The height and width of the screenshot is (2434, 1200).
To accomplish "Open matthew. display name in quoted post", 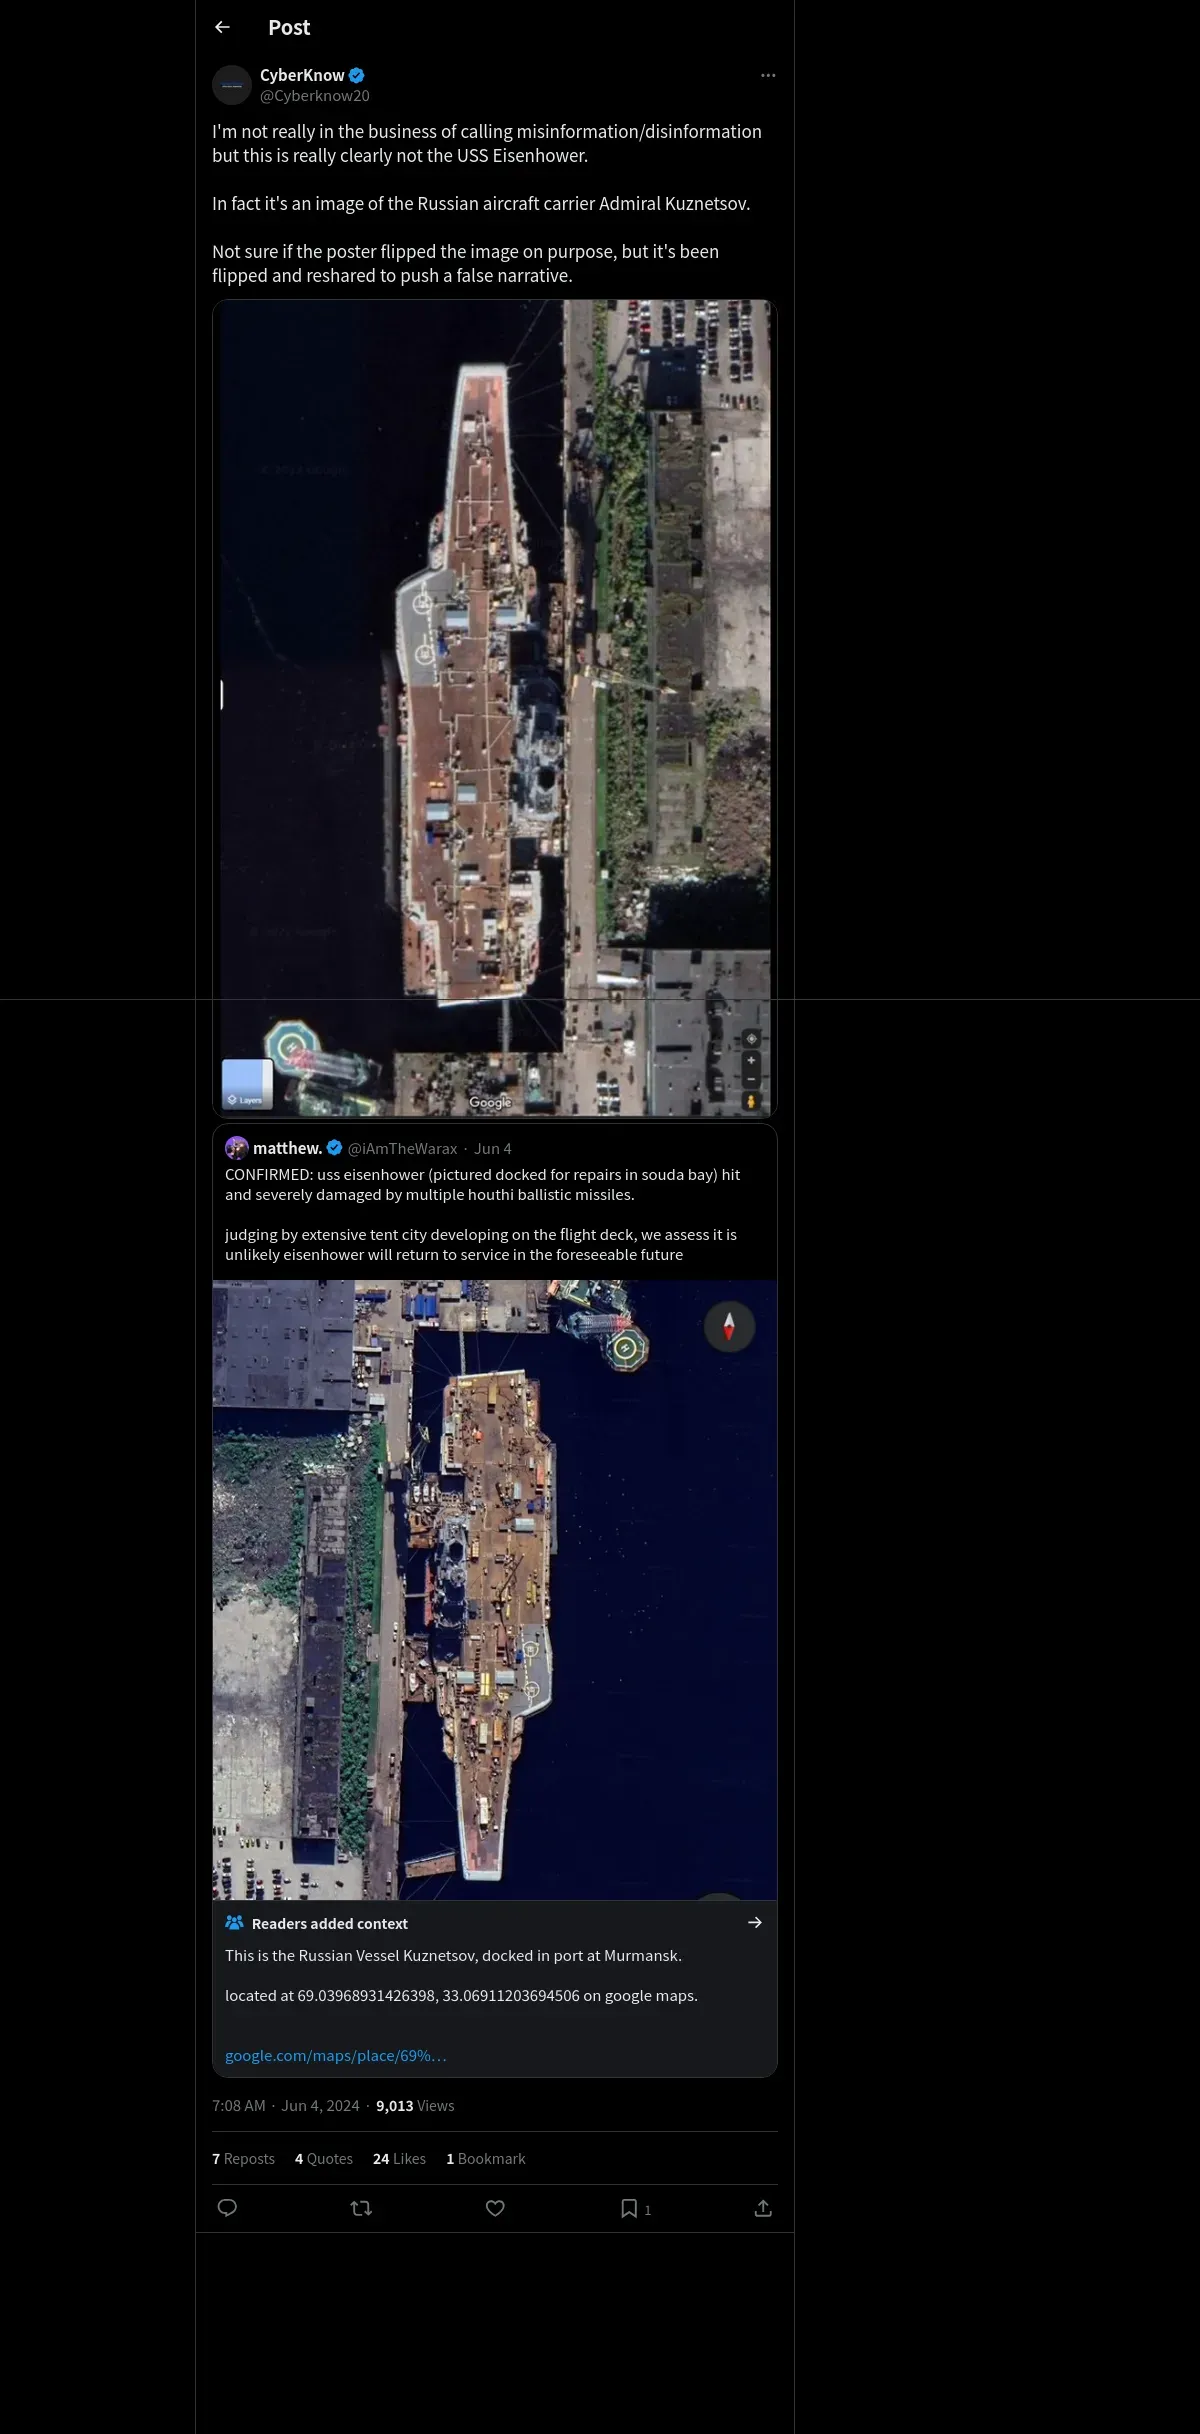I will (x=288, y=1148).
